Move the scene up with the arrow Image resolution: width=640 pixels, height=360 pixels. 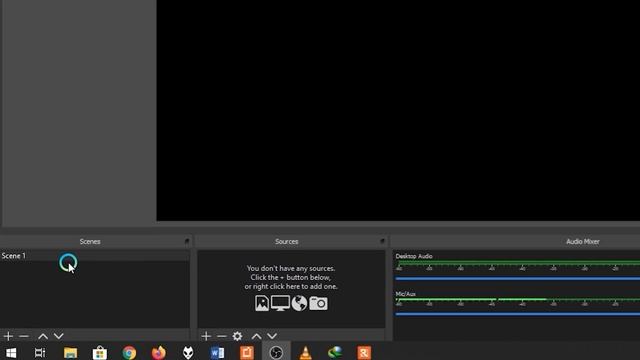coord(43,336)
